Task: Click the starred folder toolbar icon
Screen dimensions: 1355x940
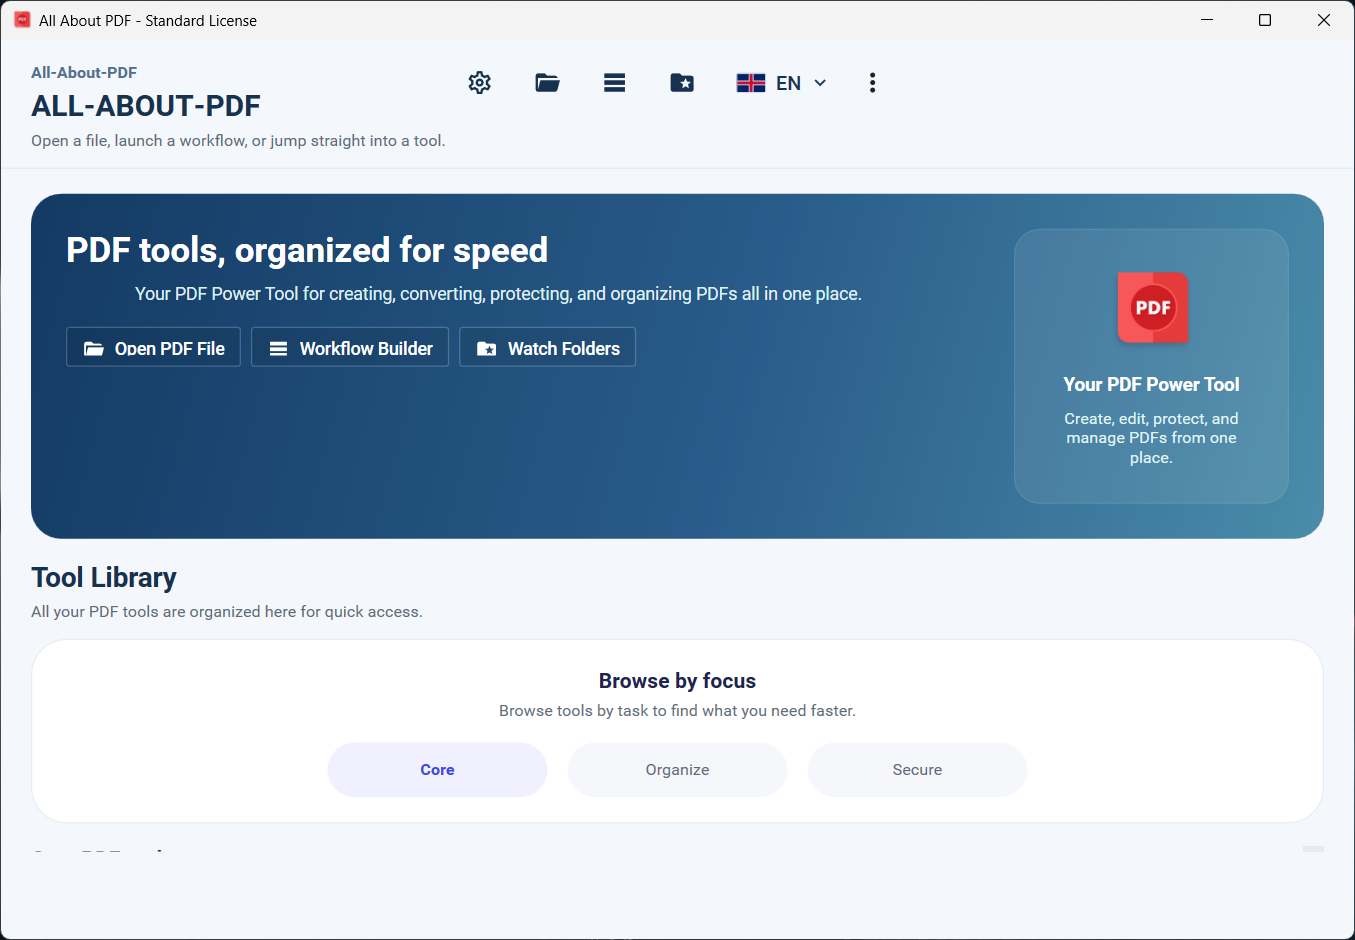Action: 682,83
